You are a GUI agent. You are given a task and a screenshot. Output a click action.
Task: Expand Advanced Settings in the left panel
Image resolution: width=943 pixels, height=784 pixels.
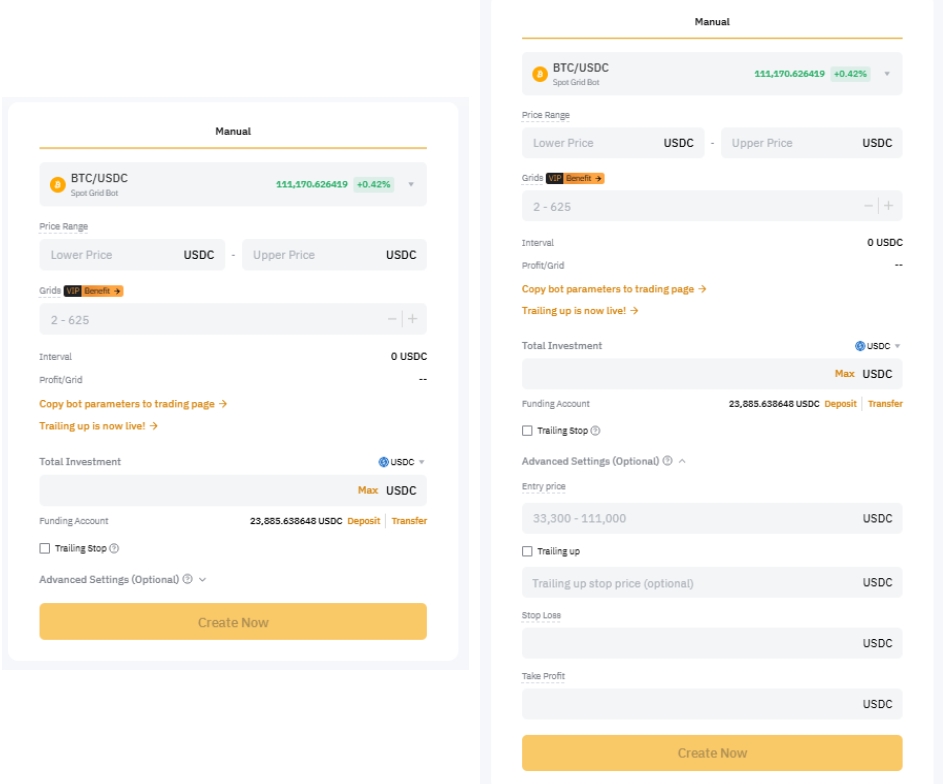(x=202, y=579)
